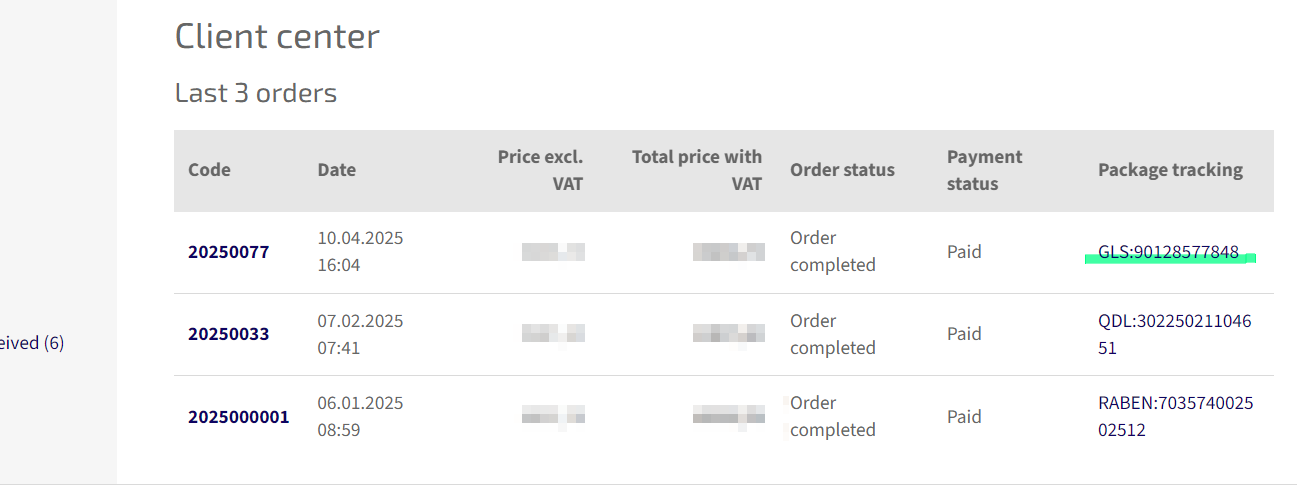
Task: Click the Last 3 orders heading
Action: [255, 94]
